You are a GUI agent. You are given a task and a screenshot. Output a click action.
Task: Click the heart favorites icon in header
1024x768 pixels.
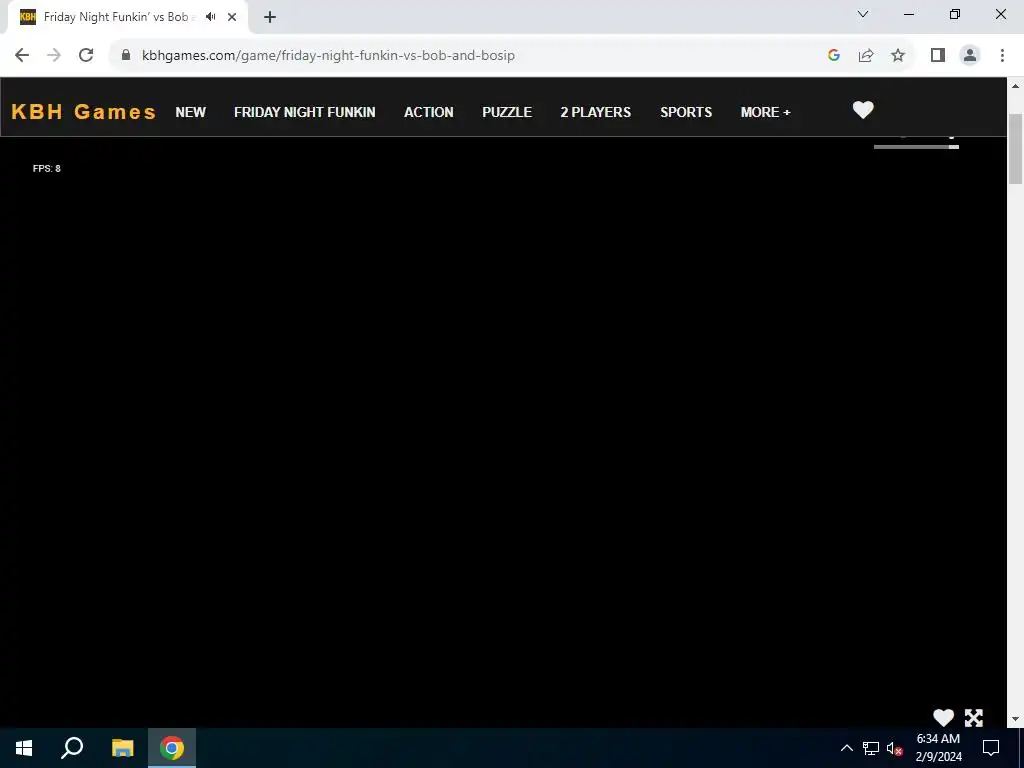[863, 110]
